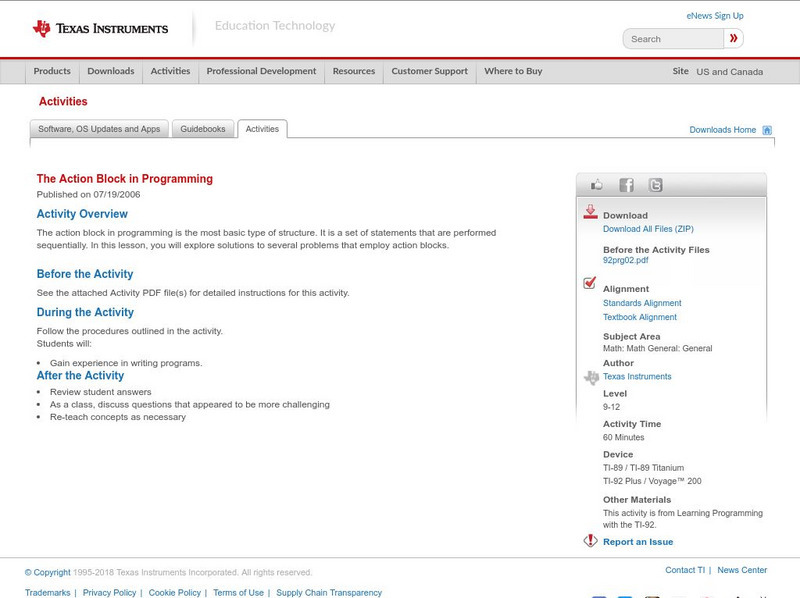
Task: Click the 'Review student answers' bullet
Action: click(101, 392)
